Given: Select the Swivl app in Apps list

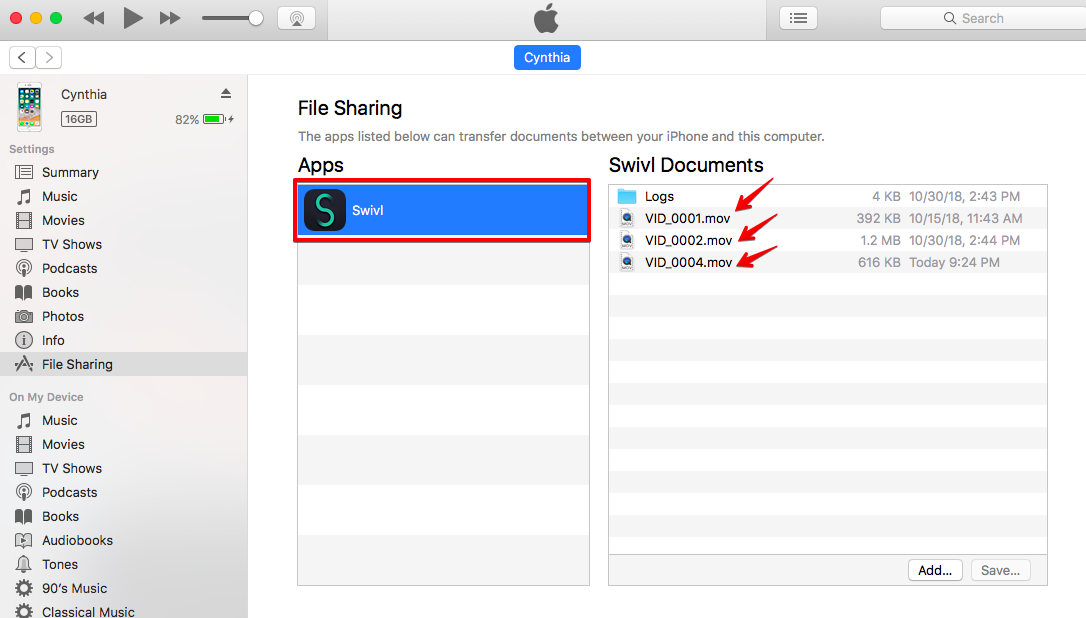Looking at the screenshot, I should [442, 211].
